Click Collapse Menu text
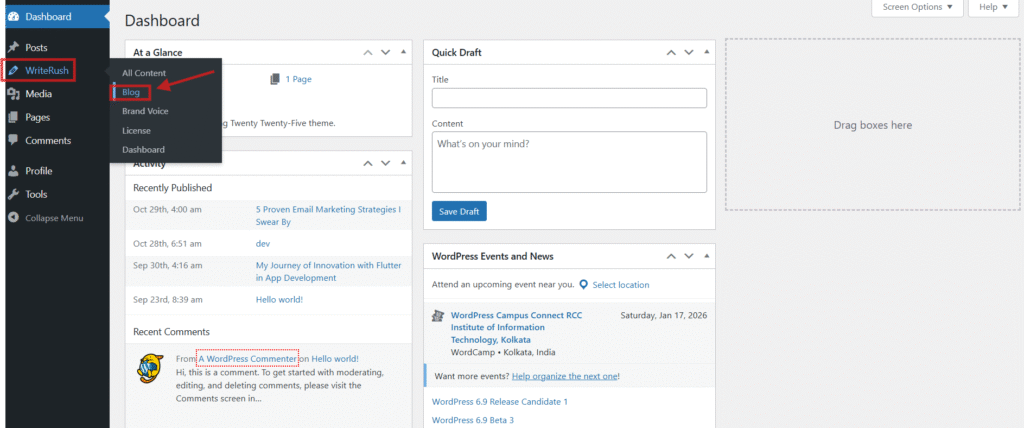Screen dimensions: 1024x428 pyautogui.click(x=54, y=218)
